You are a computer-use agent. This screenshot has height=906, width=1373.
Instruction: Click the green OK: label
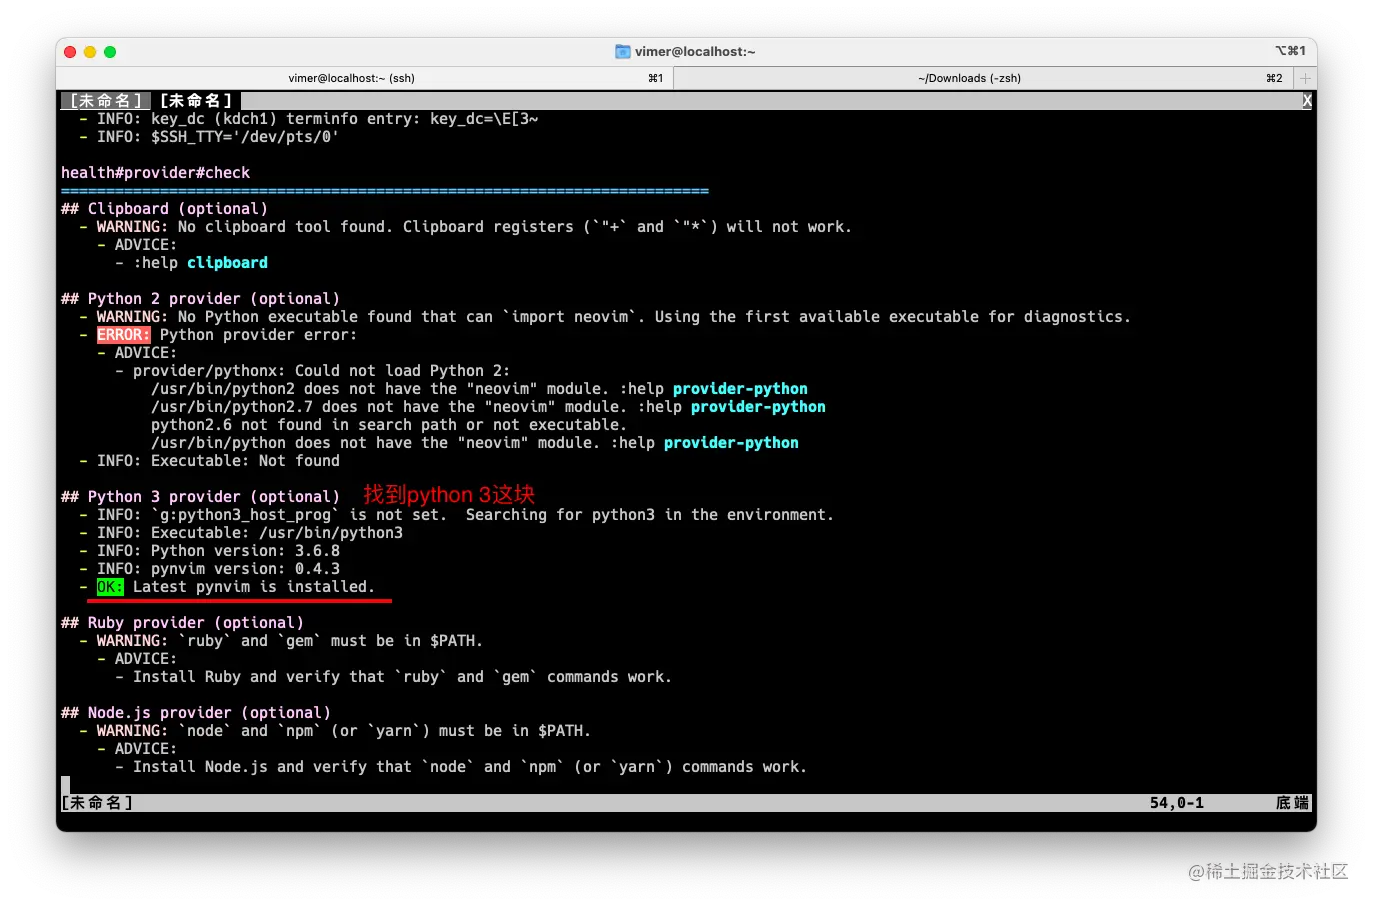tap(110, 587)
